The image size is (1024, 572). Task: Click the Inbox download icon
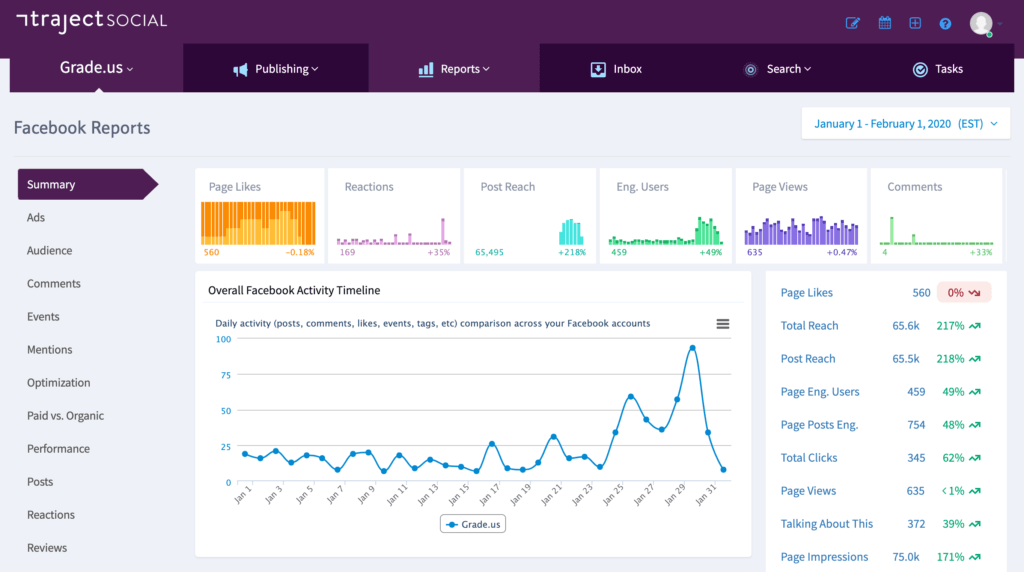coord(598,69)
